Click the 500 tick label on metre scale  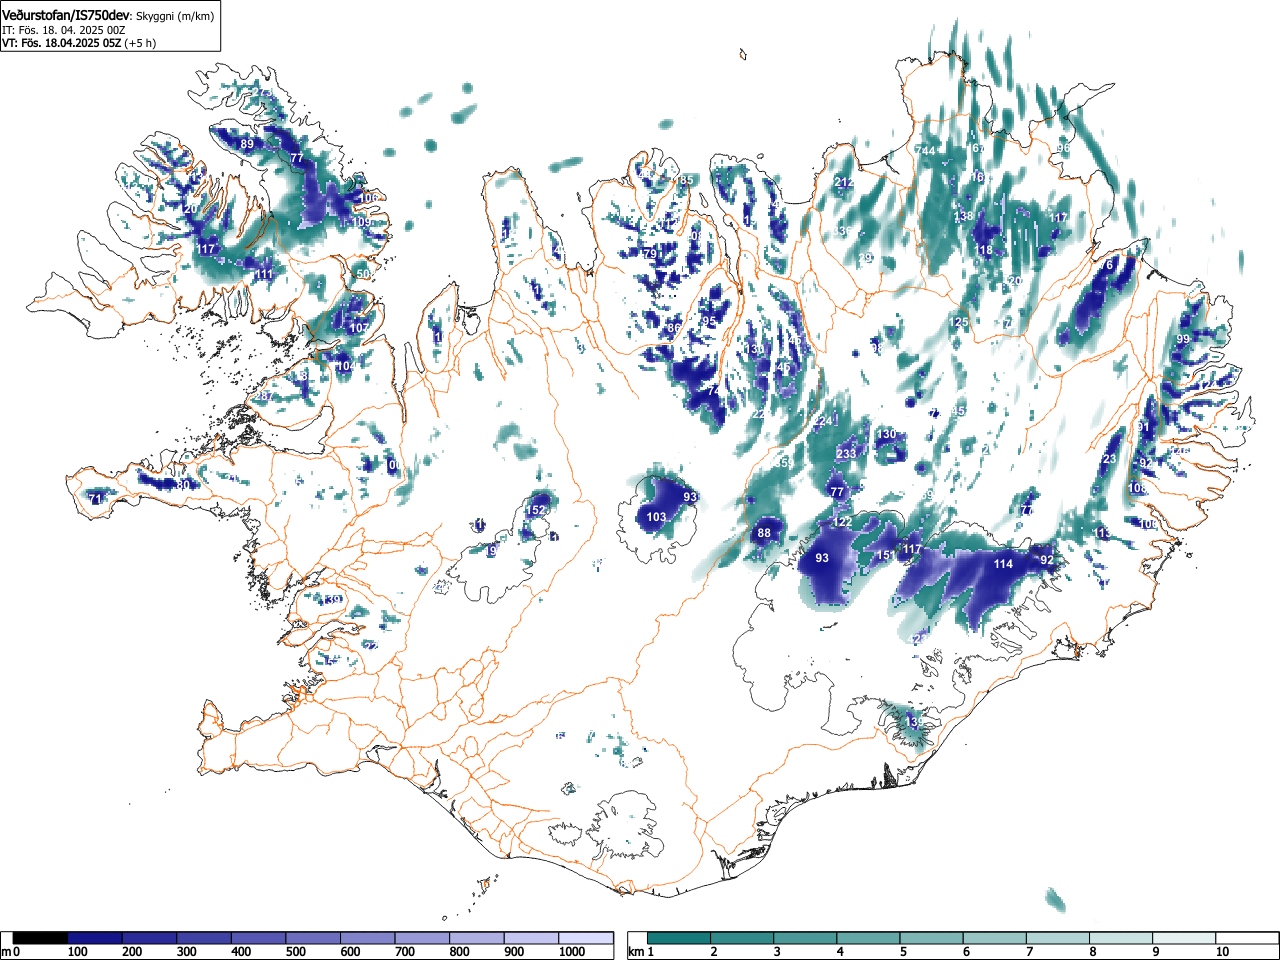pyautogui.click(x=296, y=952)
